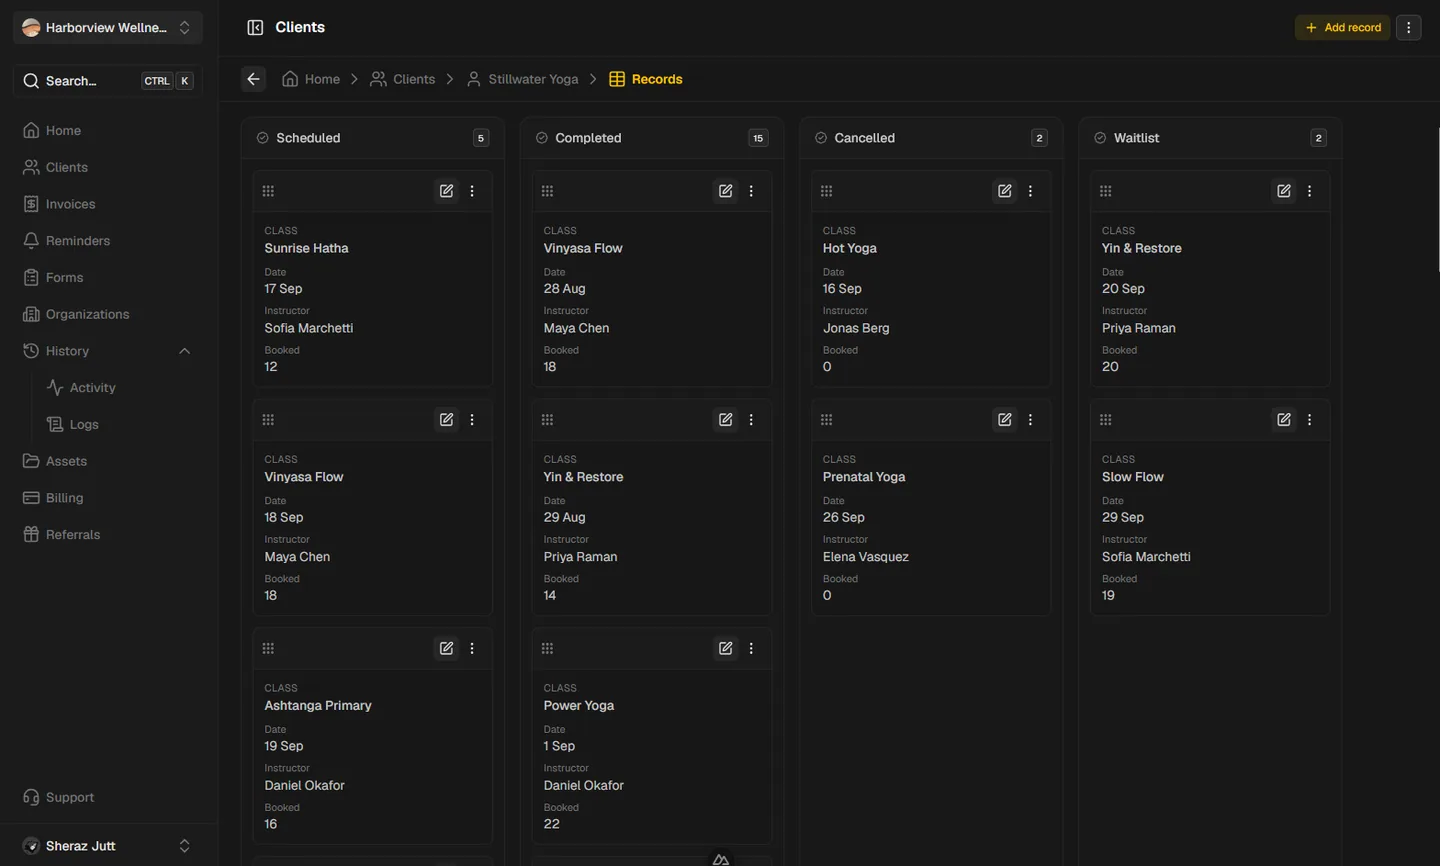Open options menu for Sunrise Hatha card

tap(472, 191)
